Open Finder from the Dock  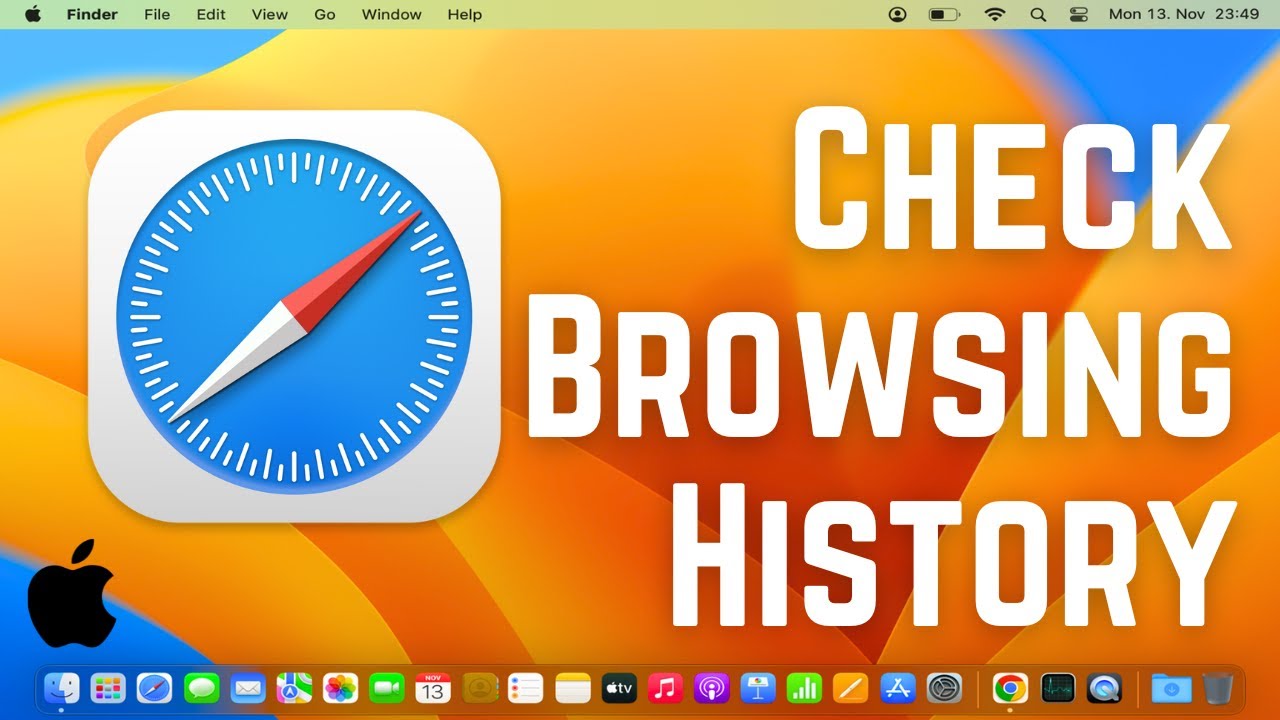(61, 688)
